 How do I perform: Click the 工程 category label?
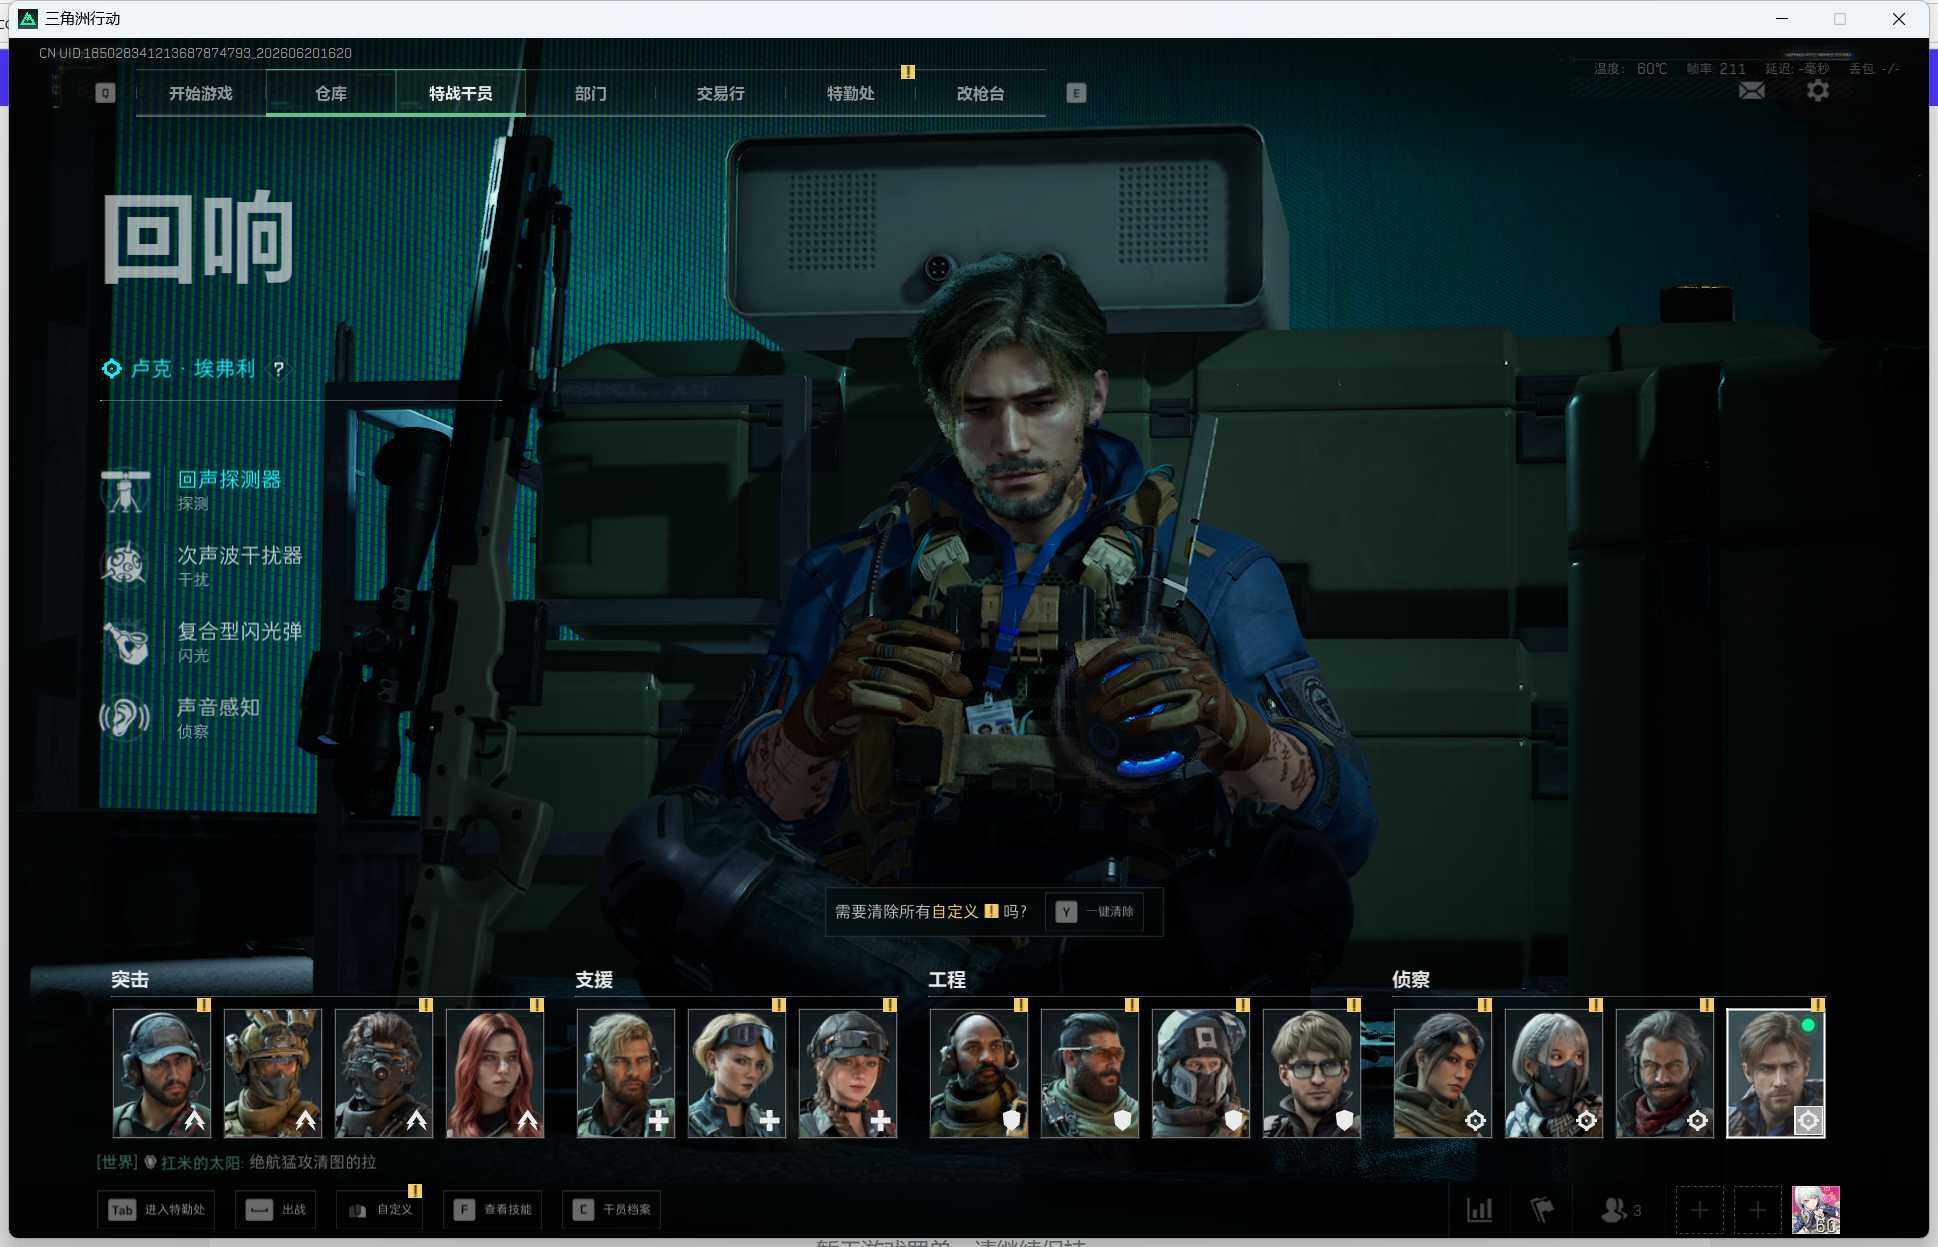[947, 980]
